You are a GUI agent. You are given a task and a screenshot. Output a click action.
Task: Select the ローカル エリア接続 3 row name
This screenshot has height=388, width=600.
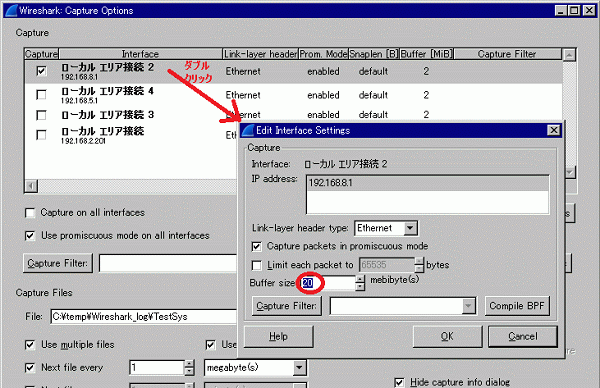(x=108, y=114)
